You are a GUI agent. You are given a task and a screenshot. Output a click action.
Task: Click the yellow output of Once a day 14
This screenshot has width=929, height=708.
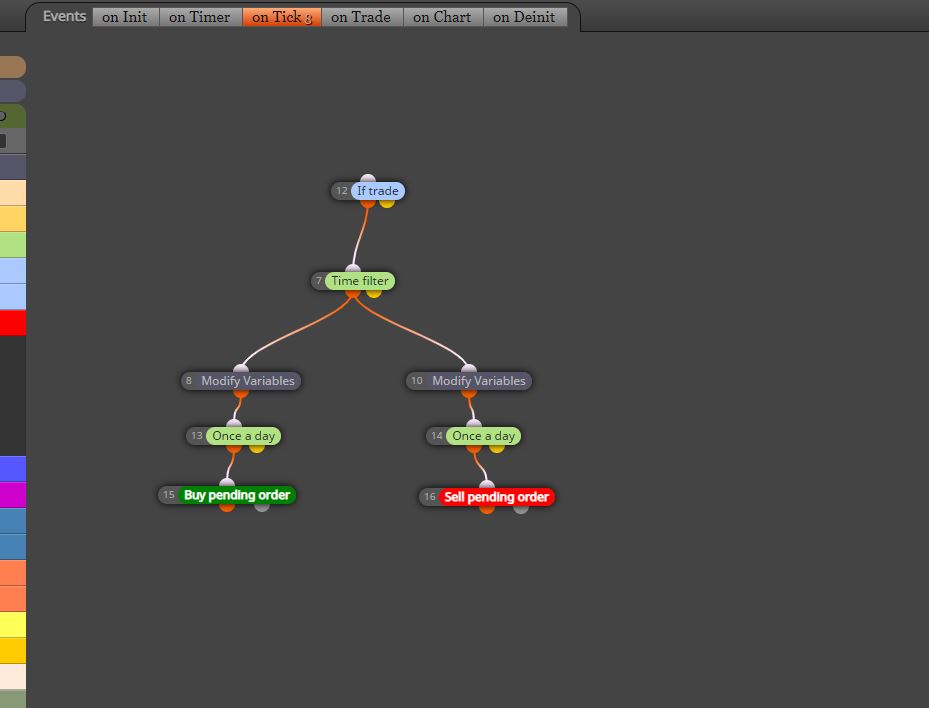coord(496,449)
